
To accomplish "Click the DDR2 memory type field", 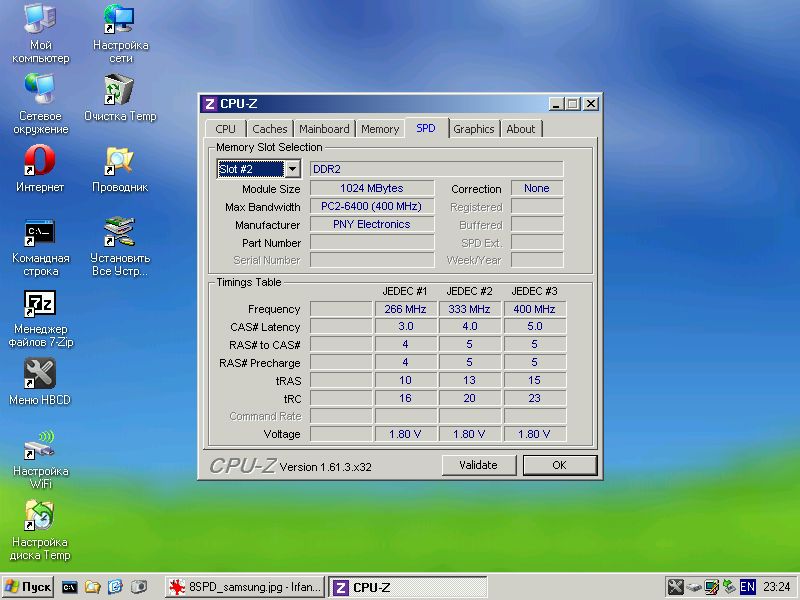I will 436,169.
